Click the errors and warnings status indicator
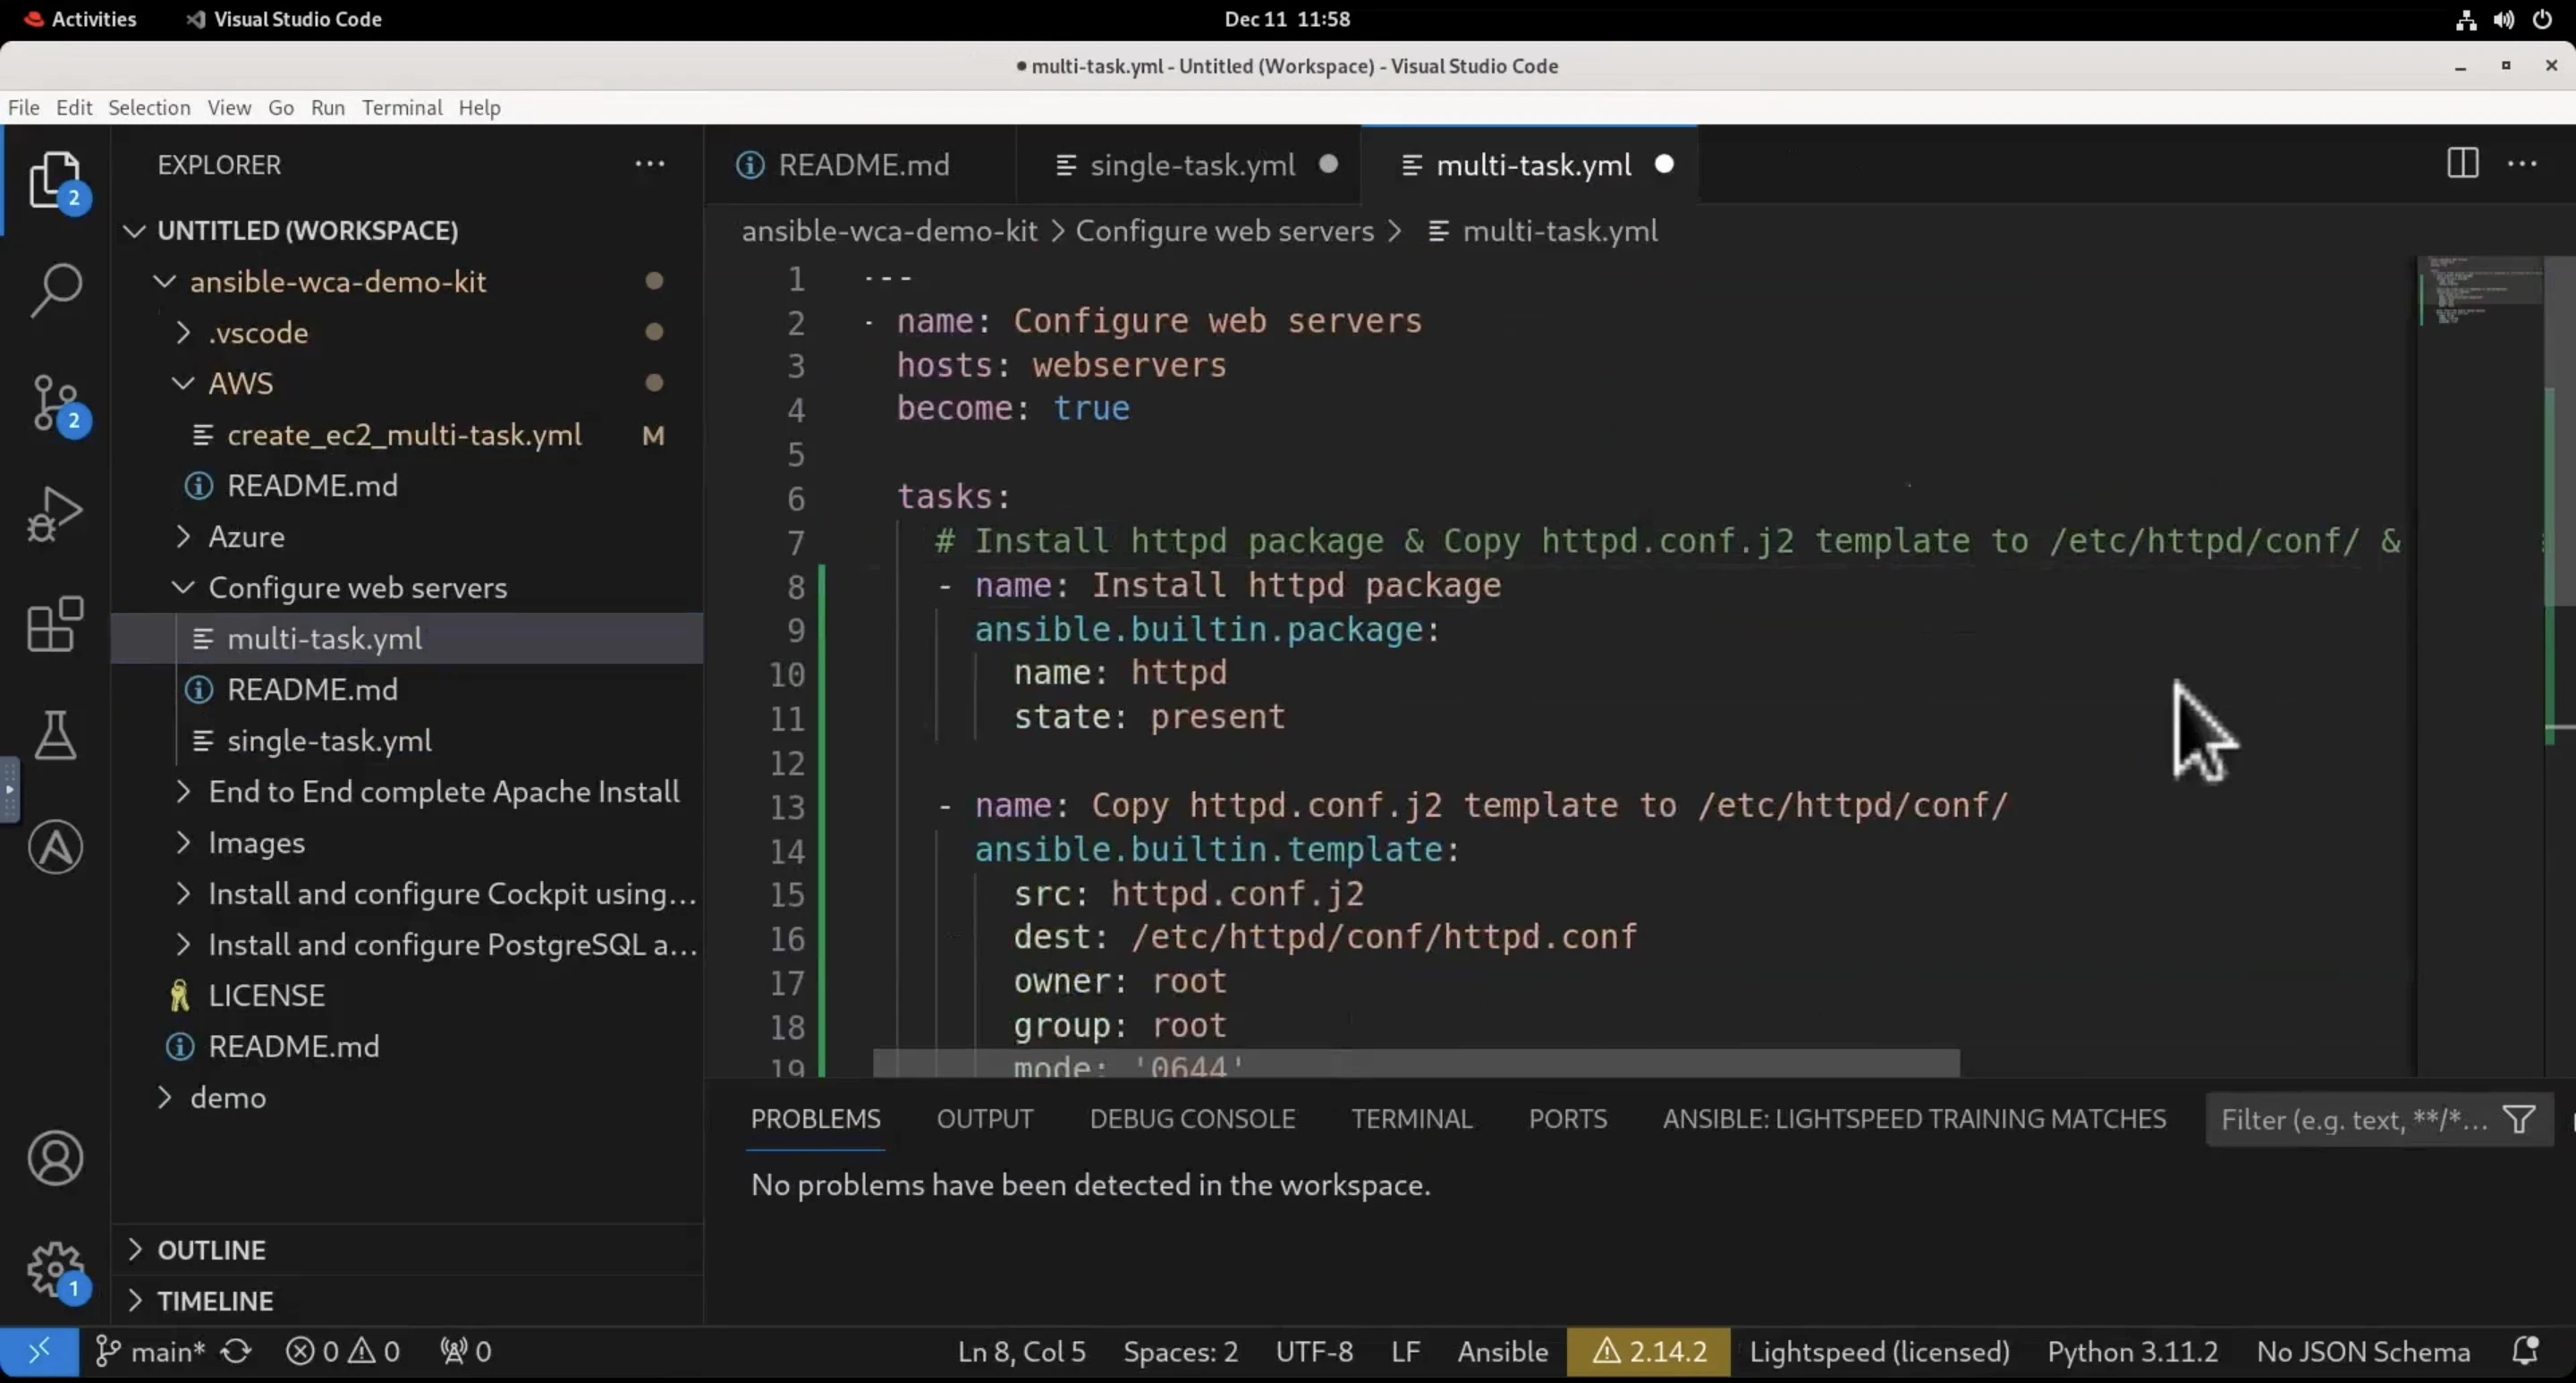The width and height of the screenshot is (2576, 1383). (x=343, y=1352)
